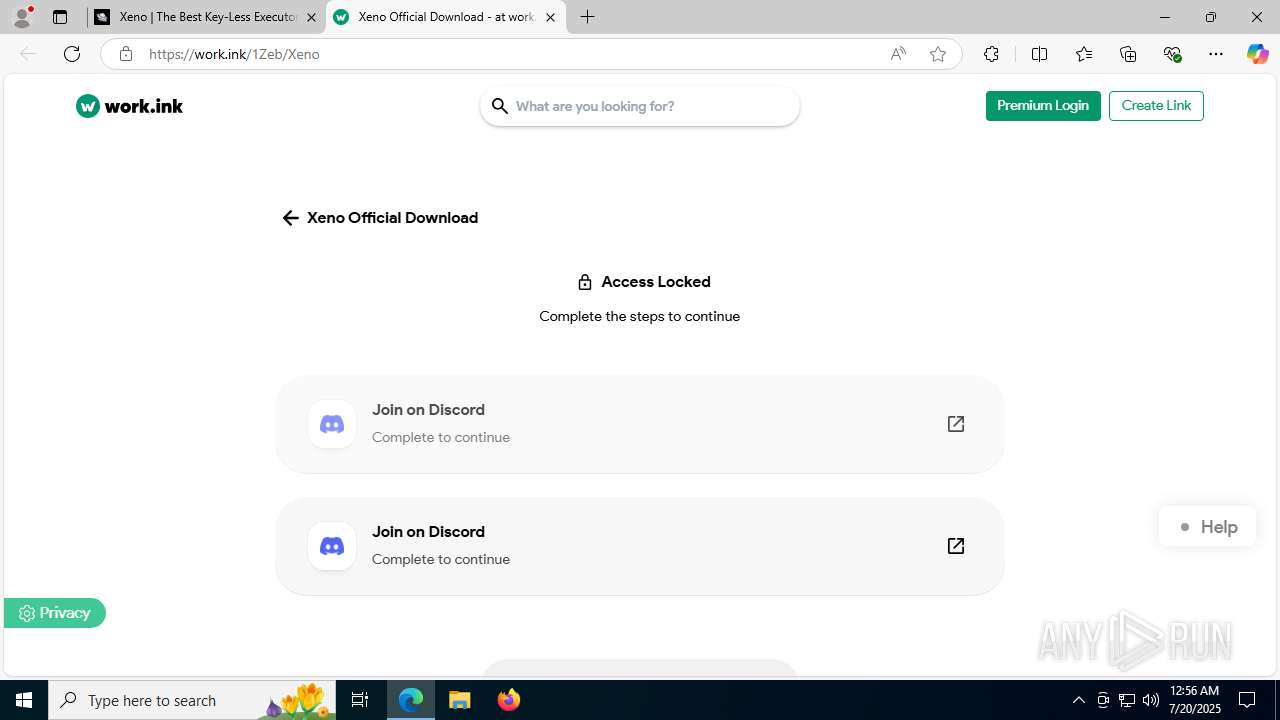Go back to the previous page
The width and height of the screenshot is (1280, 720).
click(28, 54)
